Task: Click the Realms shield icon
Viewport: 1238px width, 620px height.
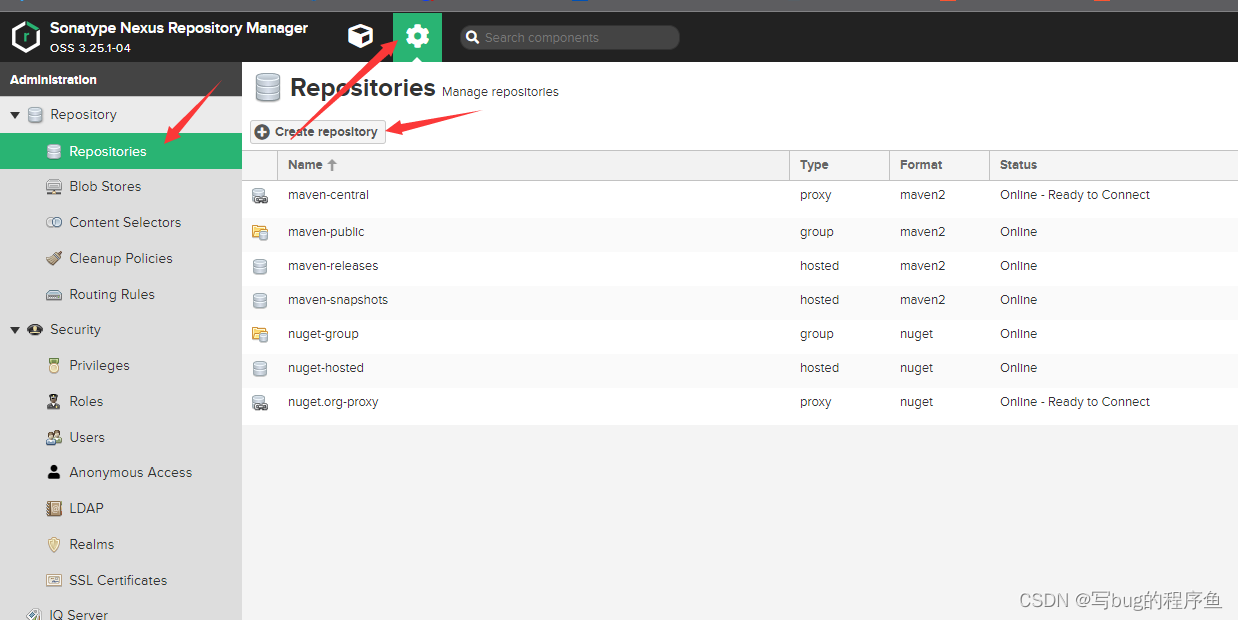Action: (54, 544)
